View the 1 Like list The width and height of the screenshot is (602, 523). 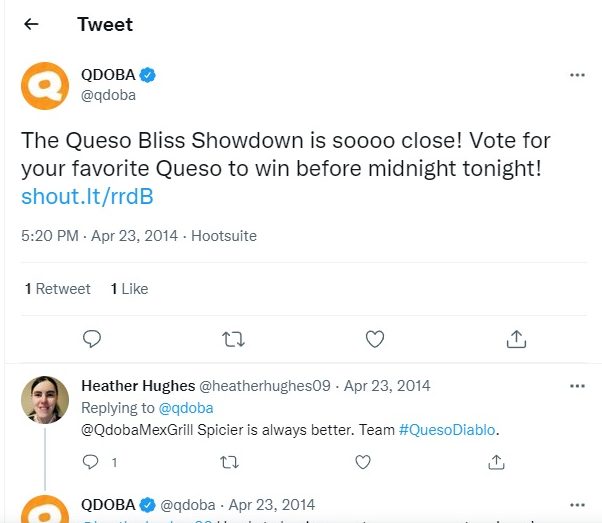point(129,289)
